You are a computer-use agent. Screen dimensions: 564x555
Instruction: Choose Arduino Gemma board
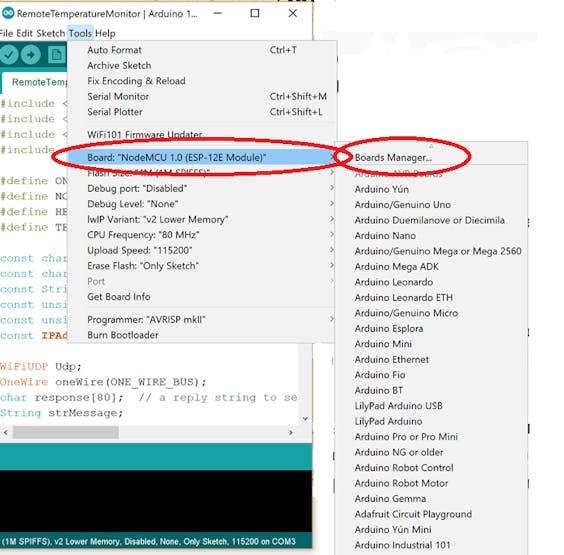coord(431,499)
